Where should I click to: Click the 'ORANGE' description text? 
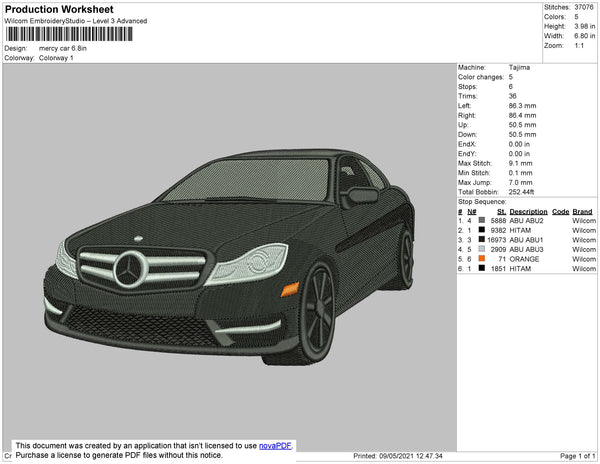click(x=524, y=259)
